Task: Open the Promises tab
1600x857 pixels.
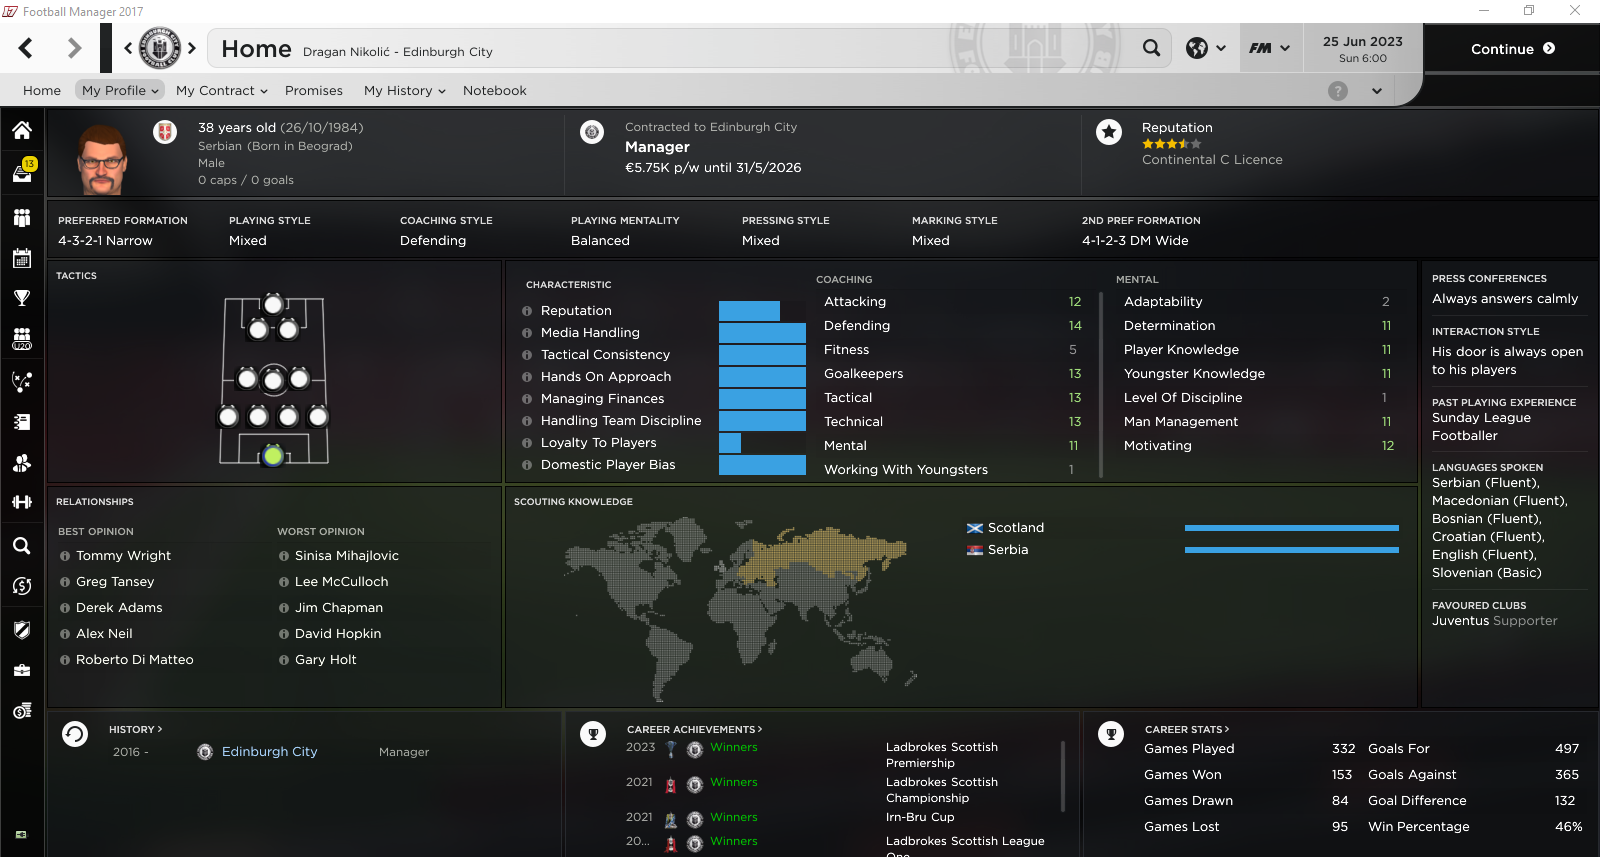Action: click(x=314, y=90)
